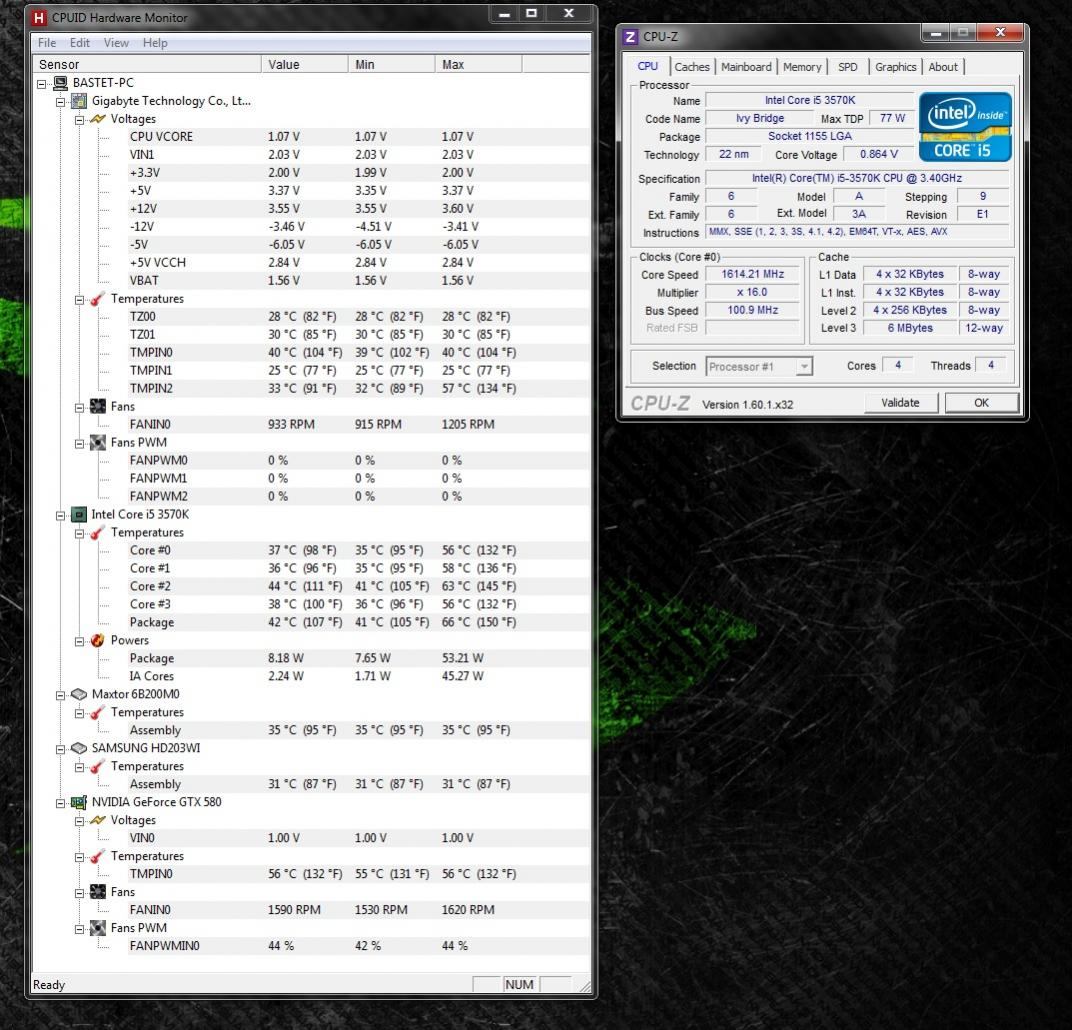This screenshot has height=1030, width=1072.
Task: Click the NVIDIA Fans icon
Action: (98, 892)
